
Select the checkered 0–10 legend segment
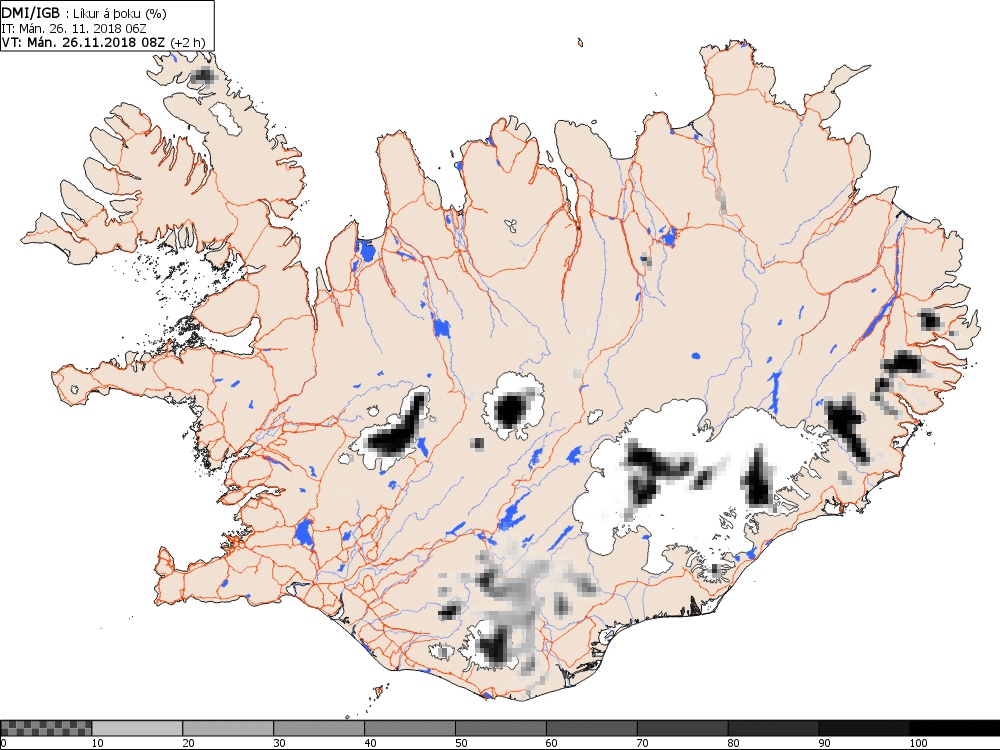tap(46, 728)
